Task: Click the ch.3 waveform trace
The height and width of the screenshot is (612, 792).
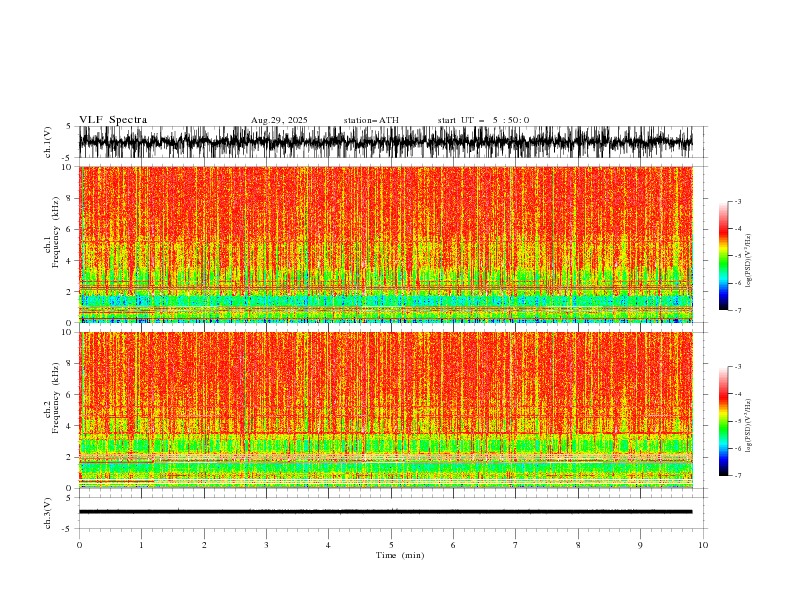Action: coord(385,512)
